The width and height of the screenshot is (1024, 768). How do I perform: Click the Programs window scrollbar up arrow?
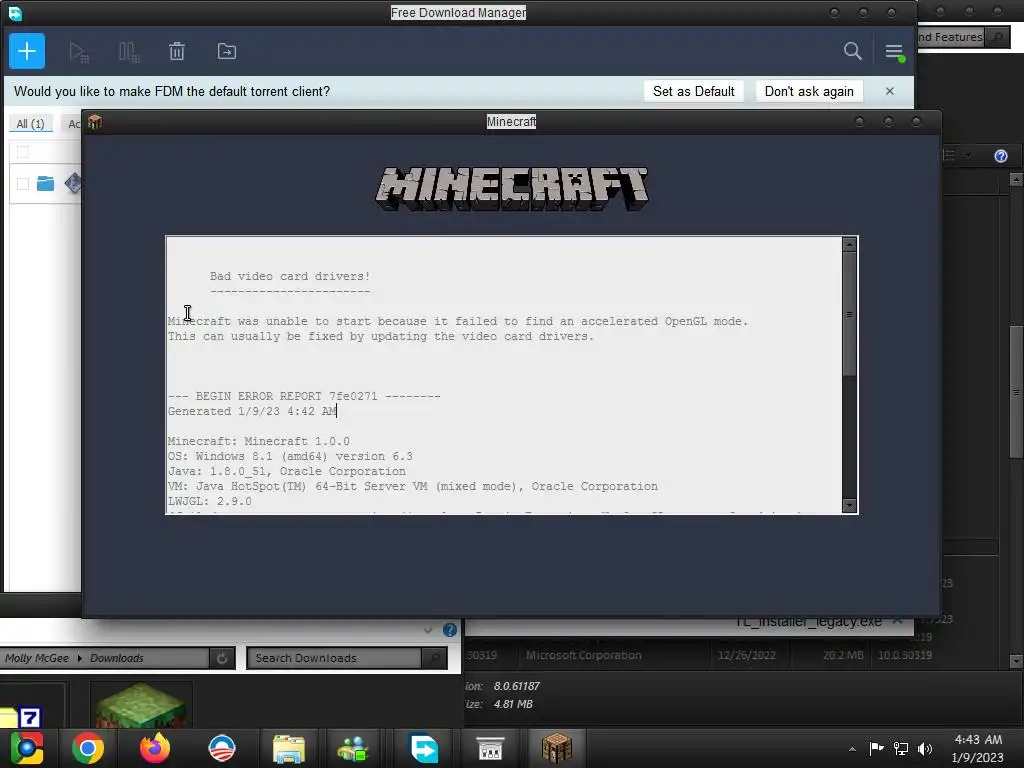(x=1016, y=179)
